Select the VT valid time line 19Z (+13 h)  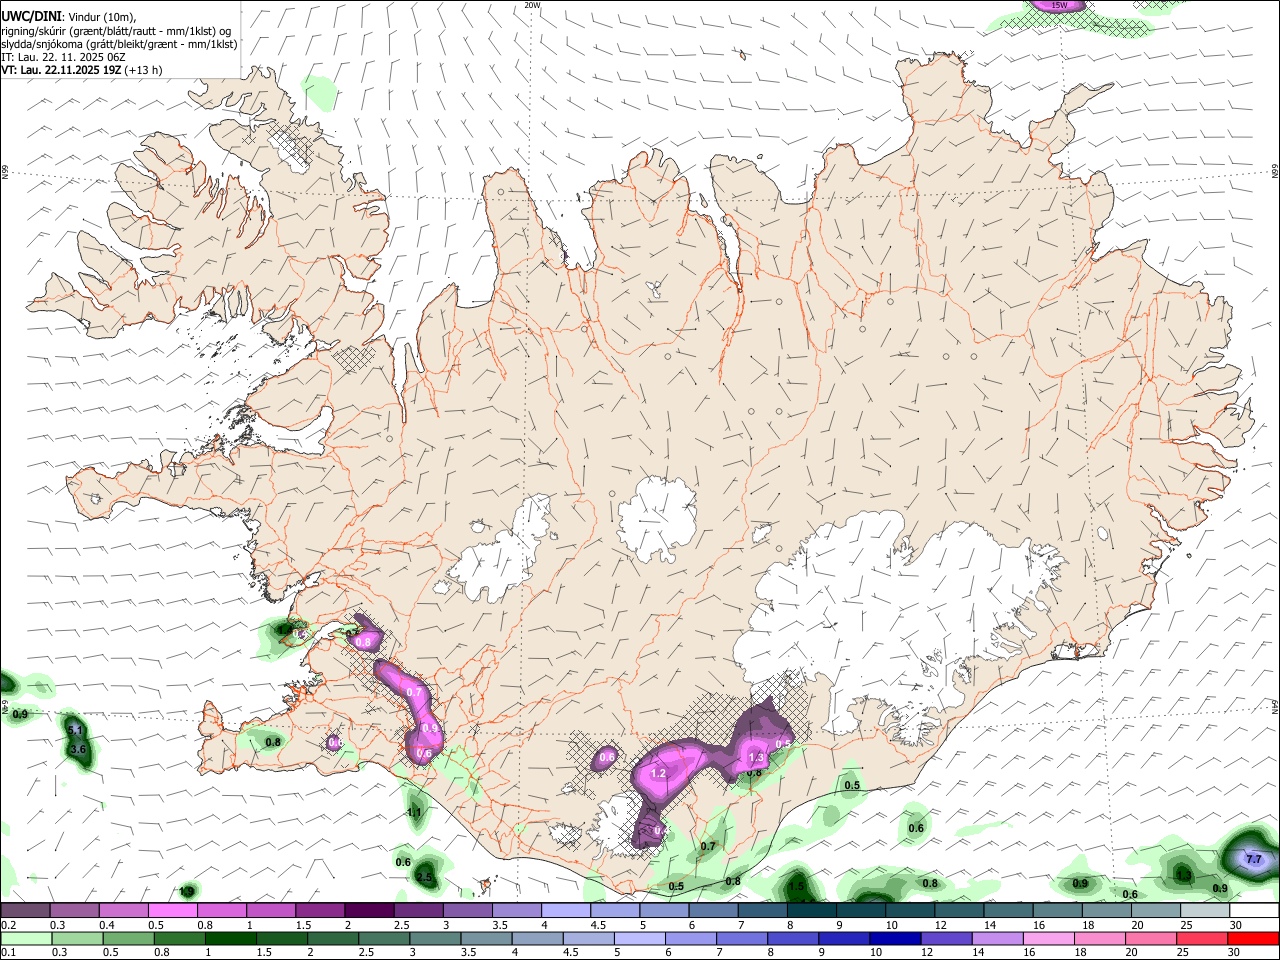click(82, 70)
